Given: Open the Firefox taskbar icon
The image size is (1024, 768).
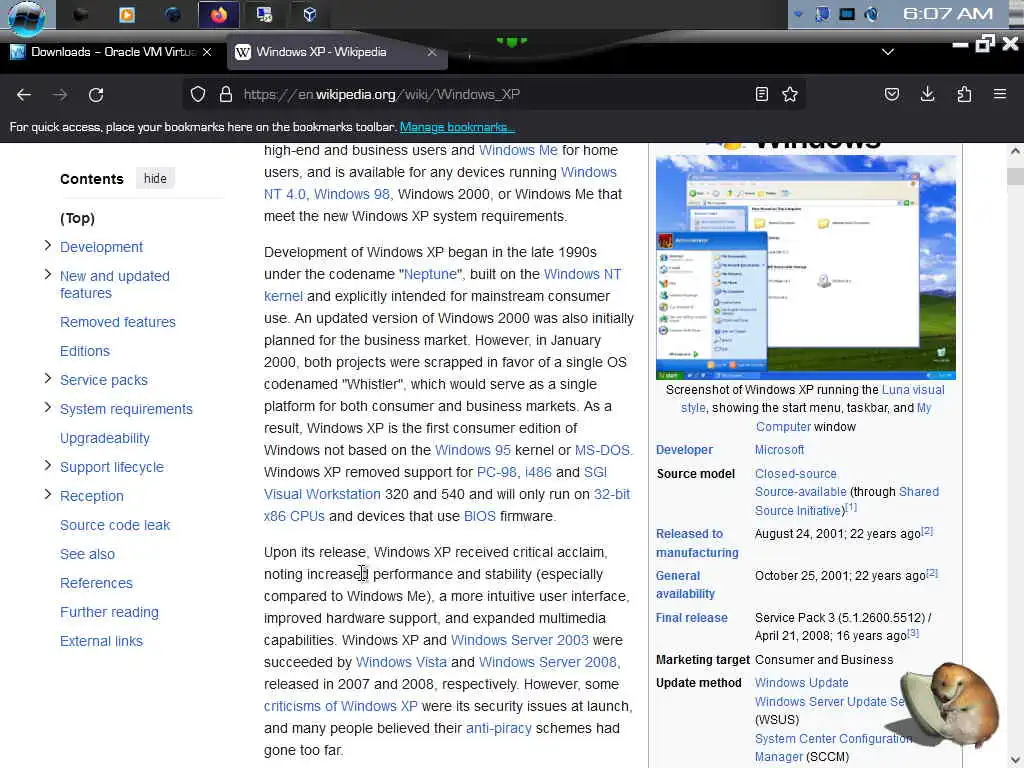Looking at the screenshot, I should point(218,14).
